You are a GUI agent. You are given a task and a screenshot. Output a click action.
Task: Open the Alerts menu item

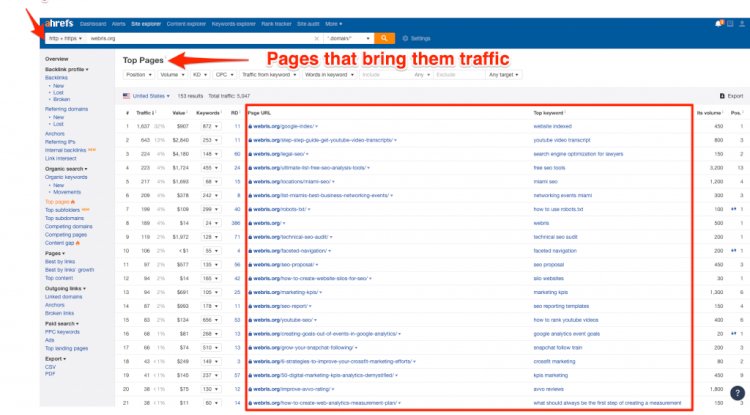click(118, 23)
